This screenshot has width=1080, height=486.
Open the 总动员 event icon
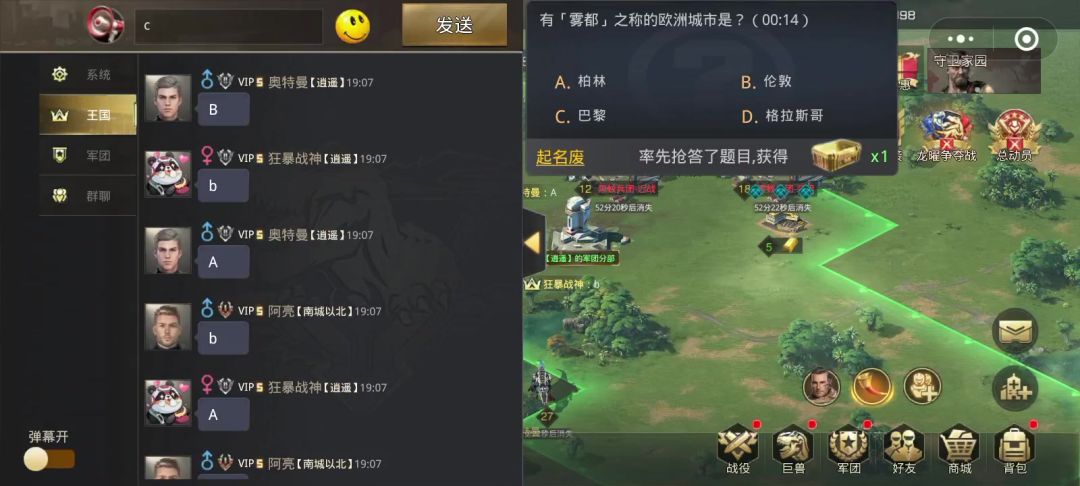click(x=1015, y=136)
